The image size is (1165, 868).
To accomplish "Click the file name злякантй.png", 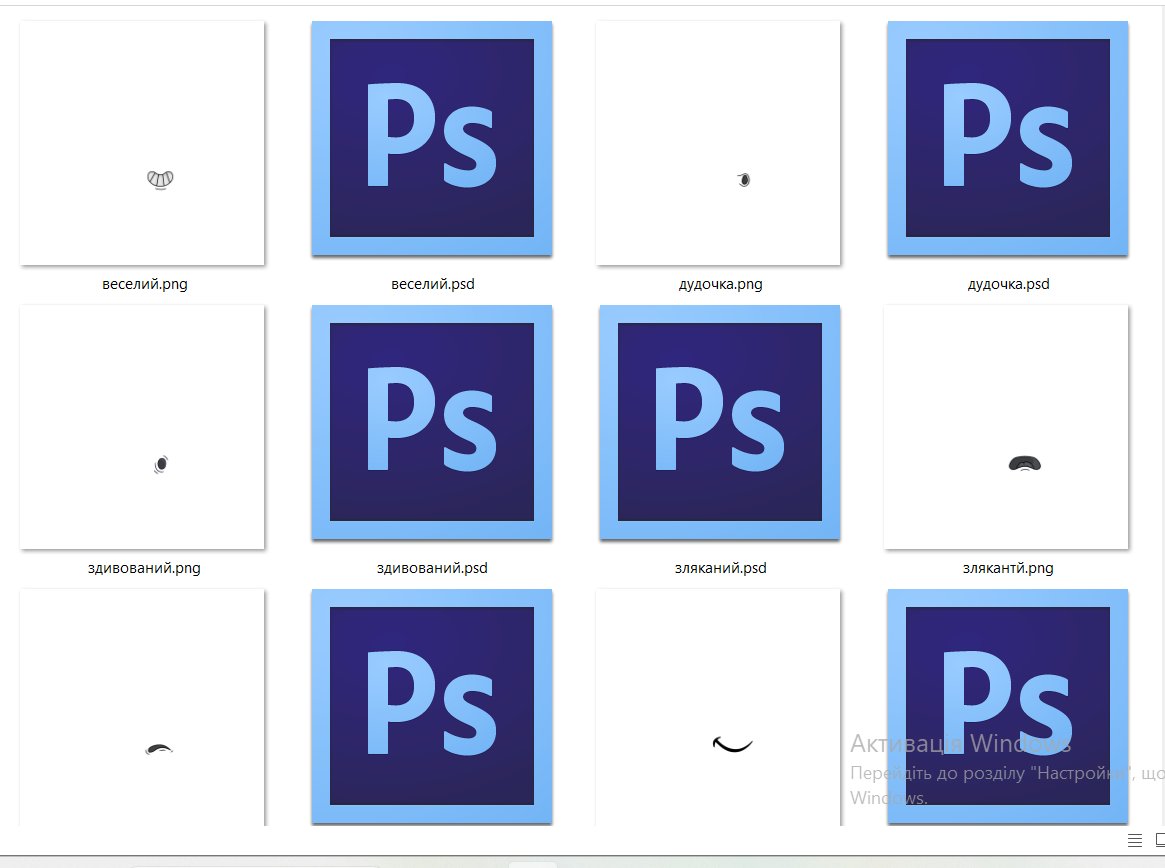I will point(1008,568).
